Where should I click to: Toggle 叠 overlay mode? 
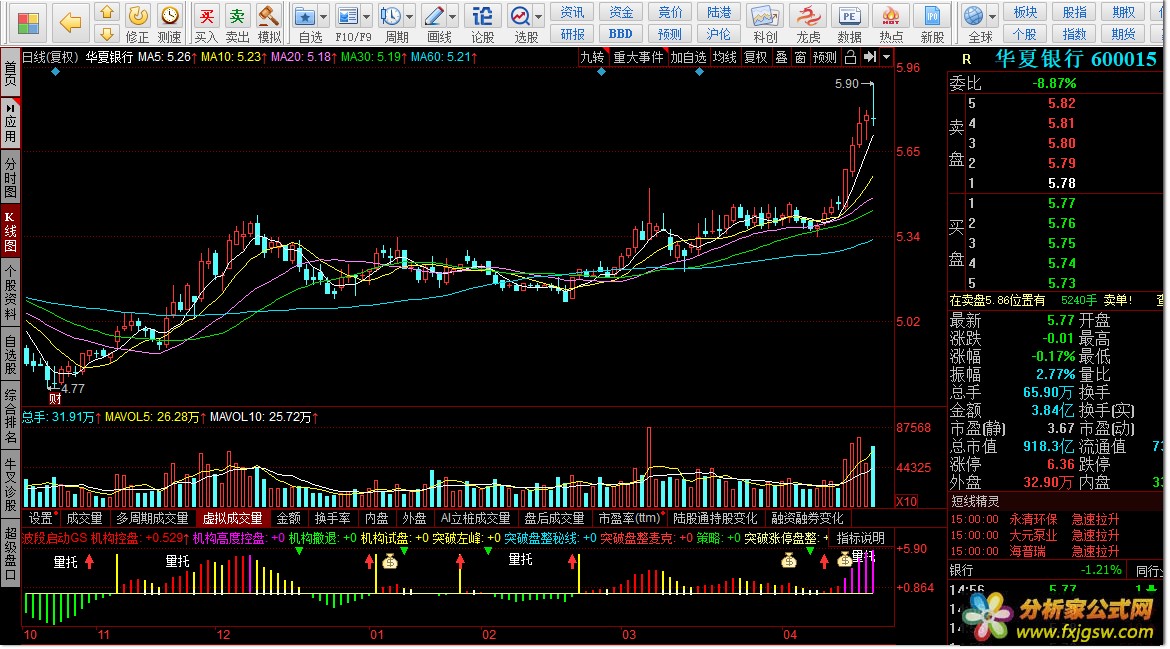coord(781,57)
